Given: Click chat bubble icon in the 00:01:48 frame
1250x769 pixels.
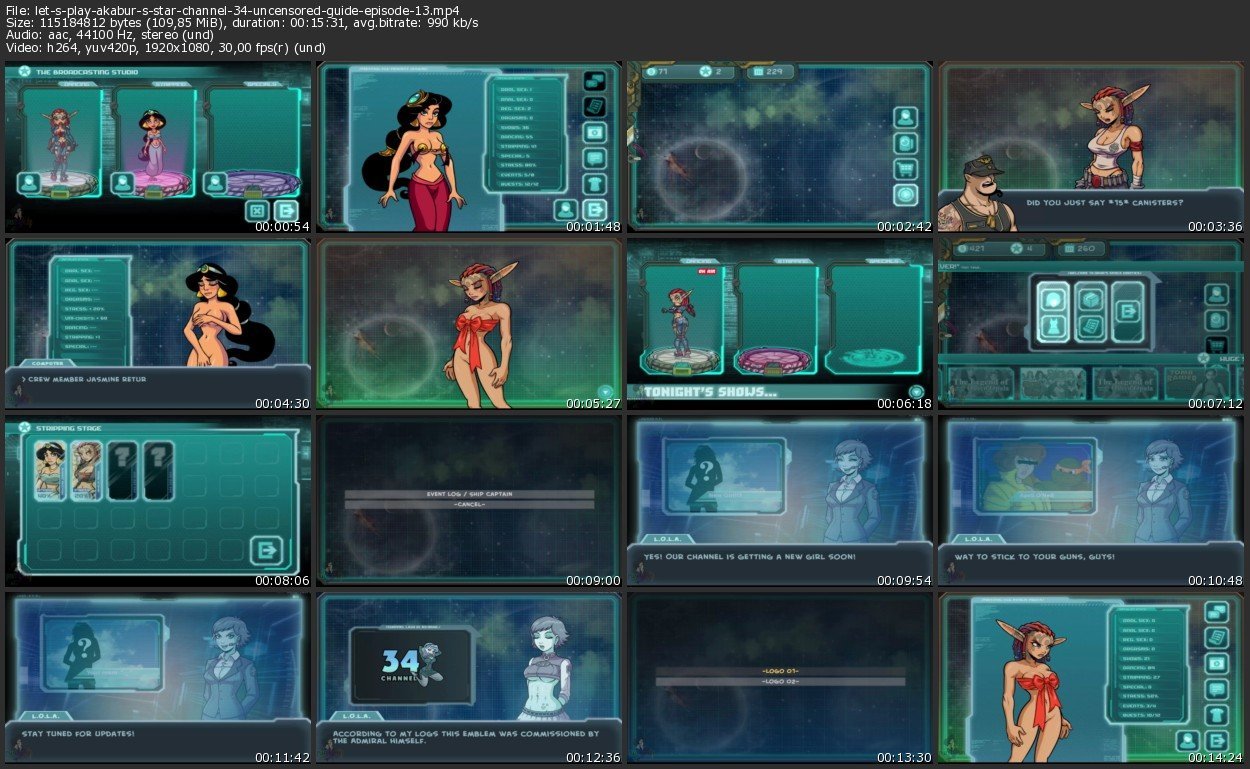Looking at the screenshot, I should point(595,158).
